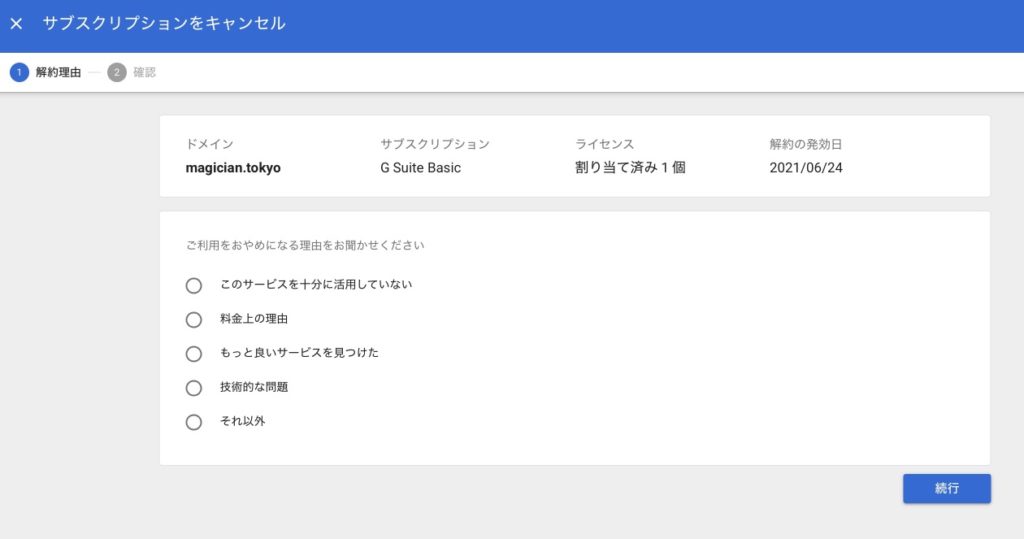This screenshot has width=1024, height=539.
Task: Click the 'ご利用をおやめになる理由' question text
Action: click(305, 245)
